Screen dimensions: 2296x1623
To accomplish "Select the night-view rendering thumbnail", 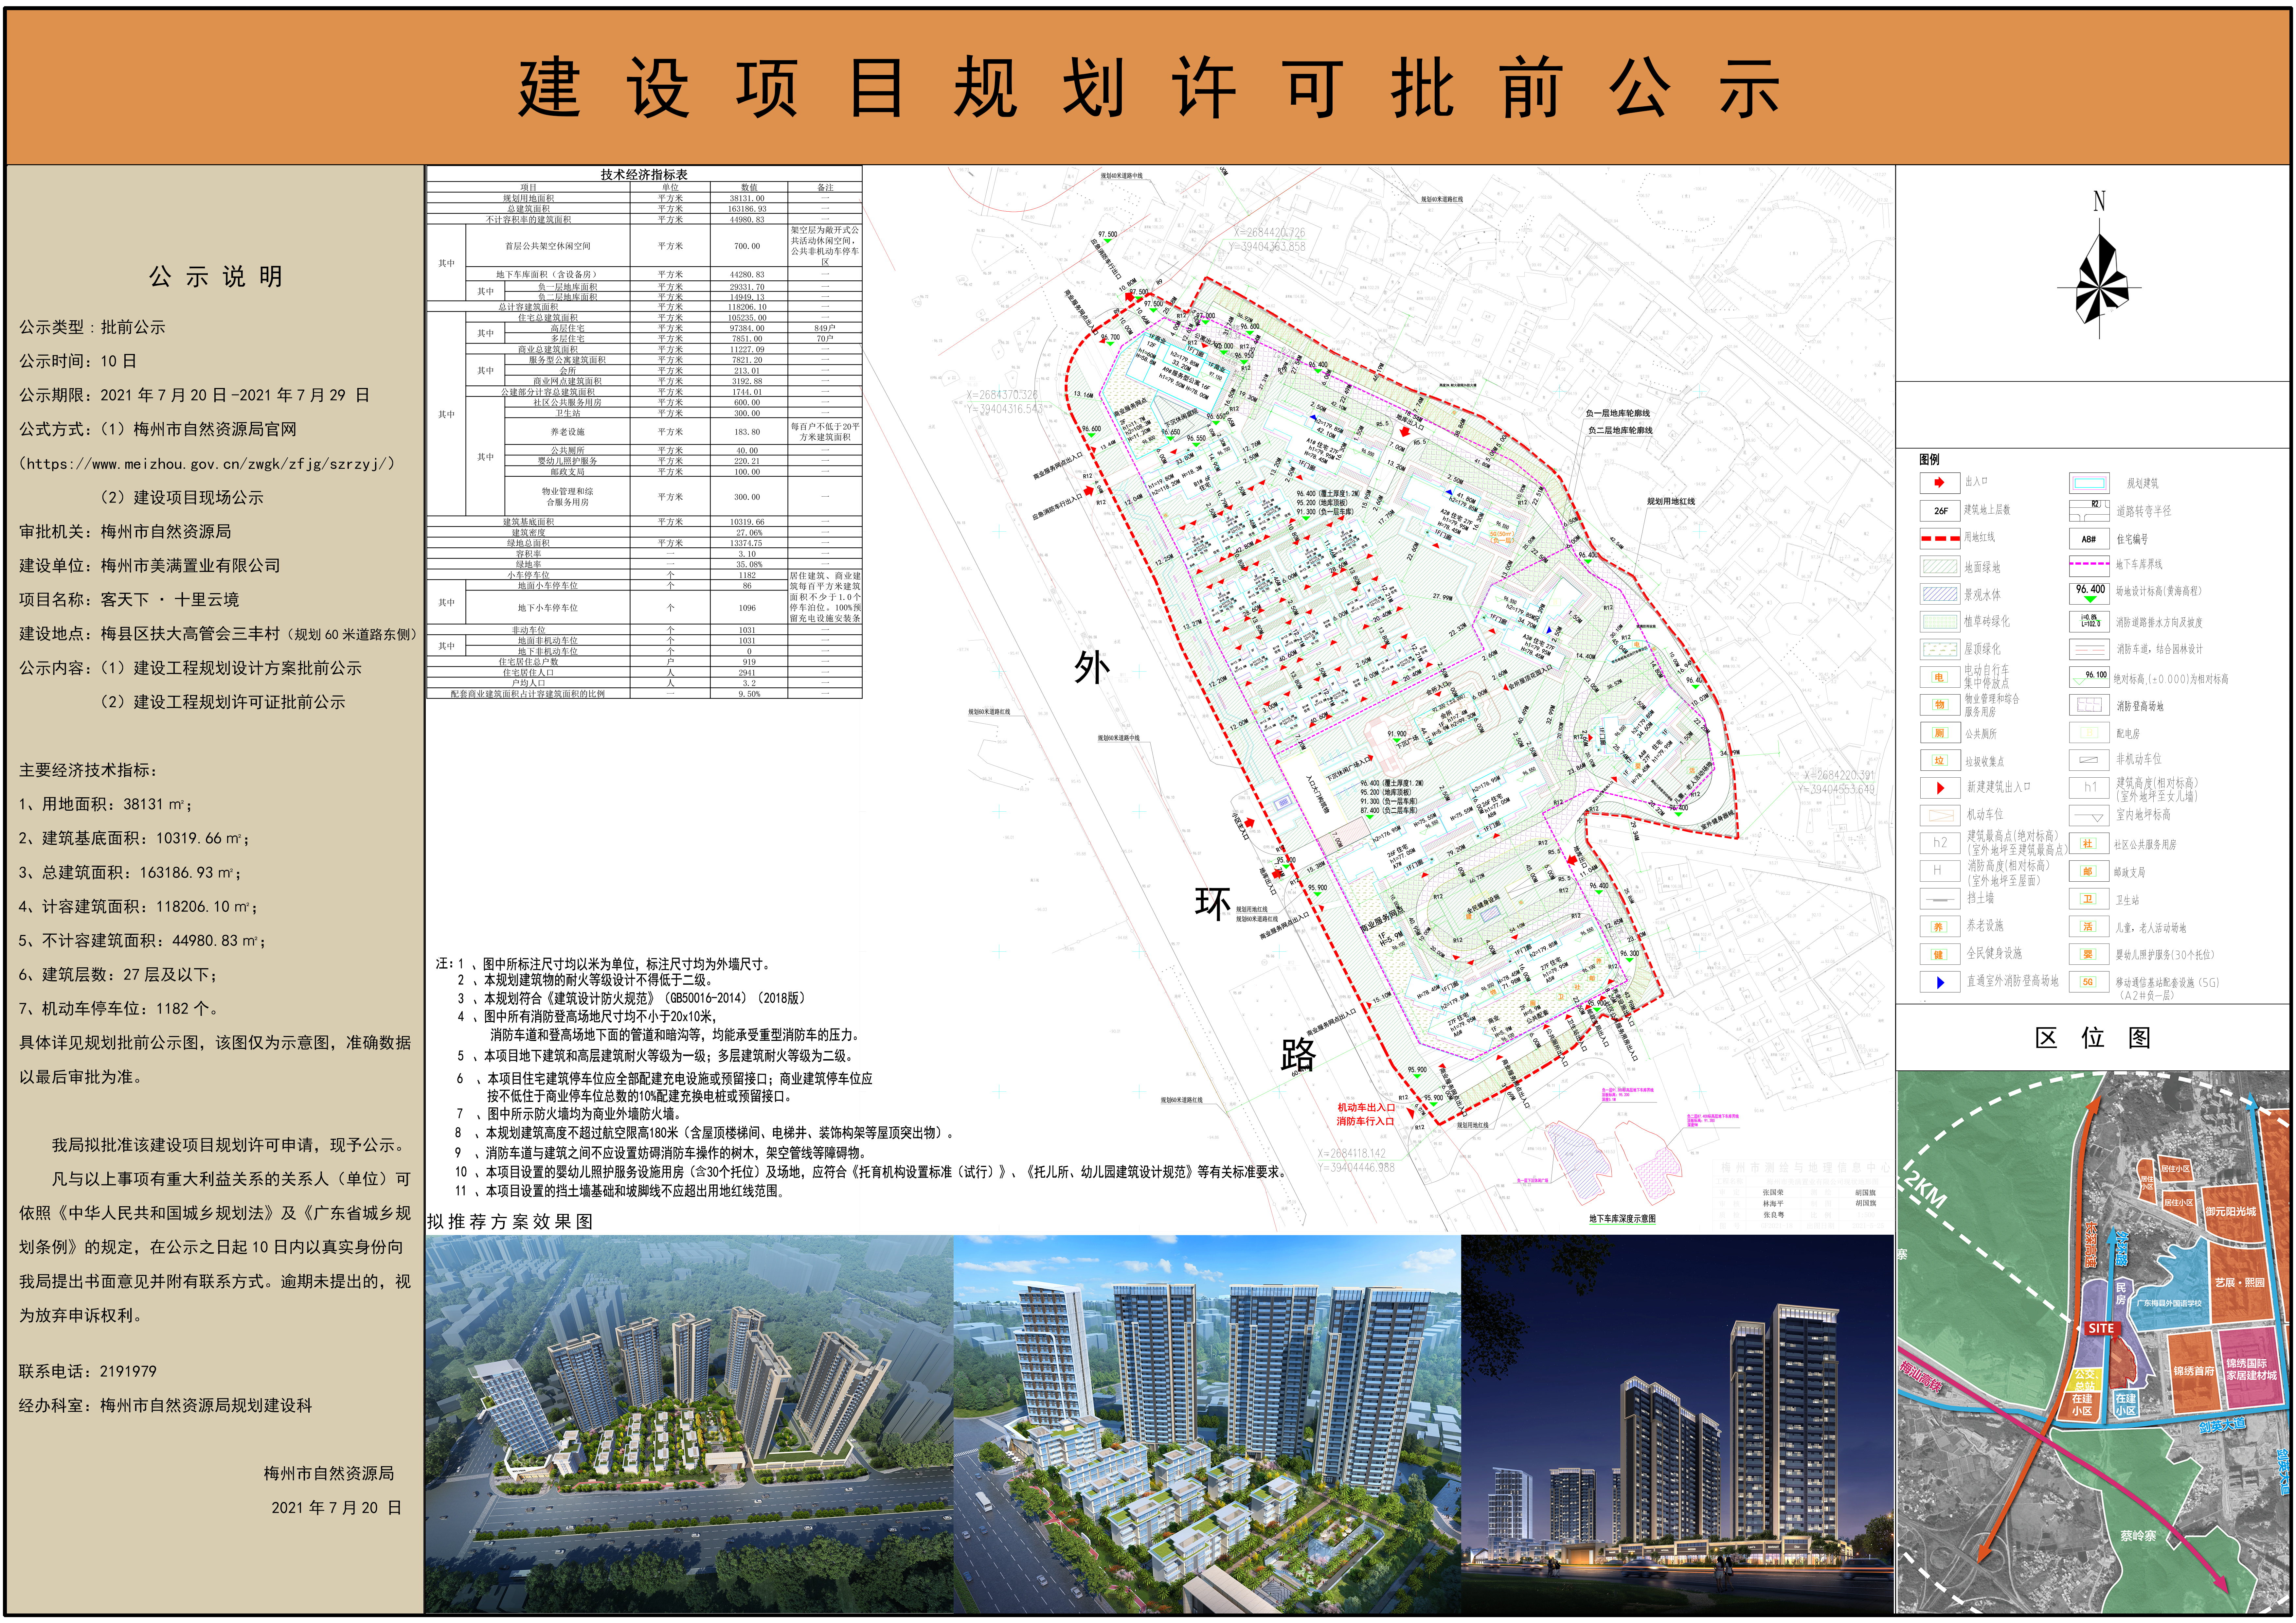I will click(x=1677, y=1424).
